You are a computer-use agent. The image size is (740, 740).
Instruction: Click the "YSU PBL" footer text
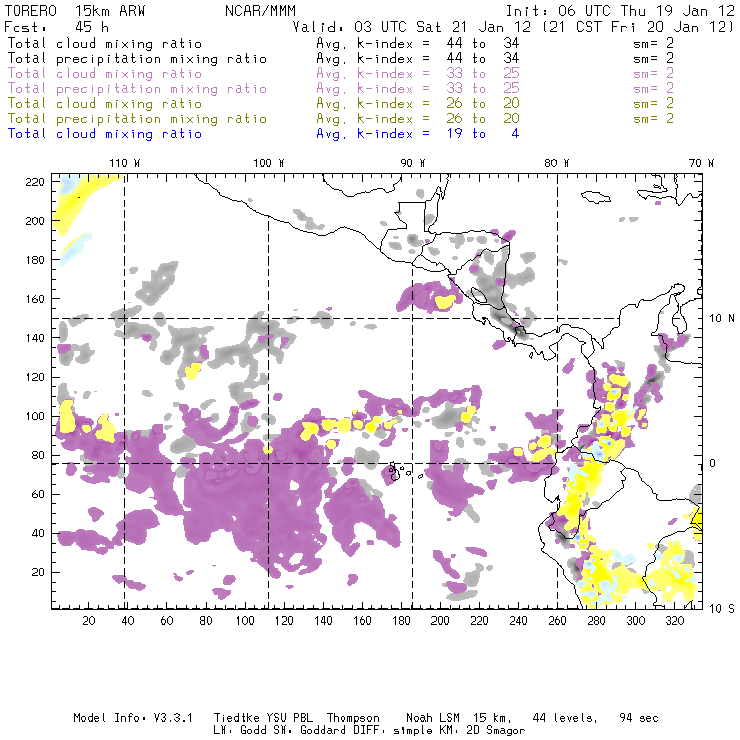(x=290, y=718)
